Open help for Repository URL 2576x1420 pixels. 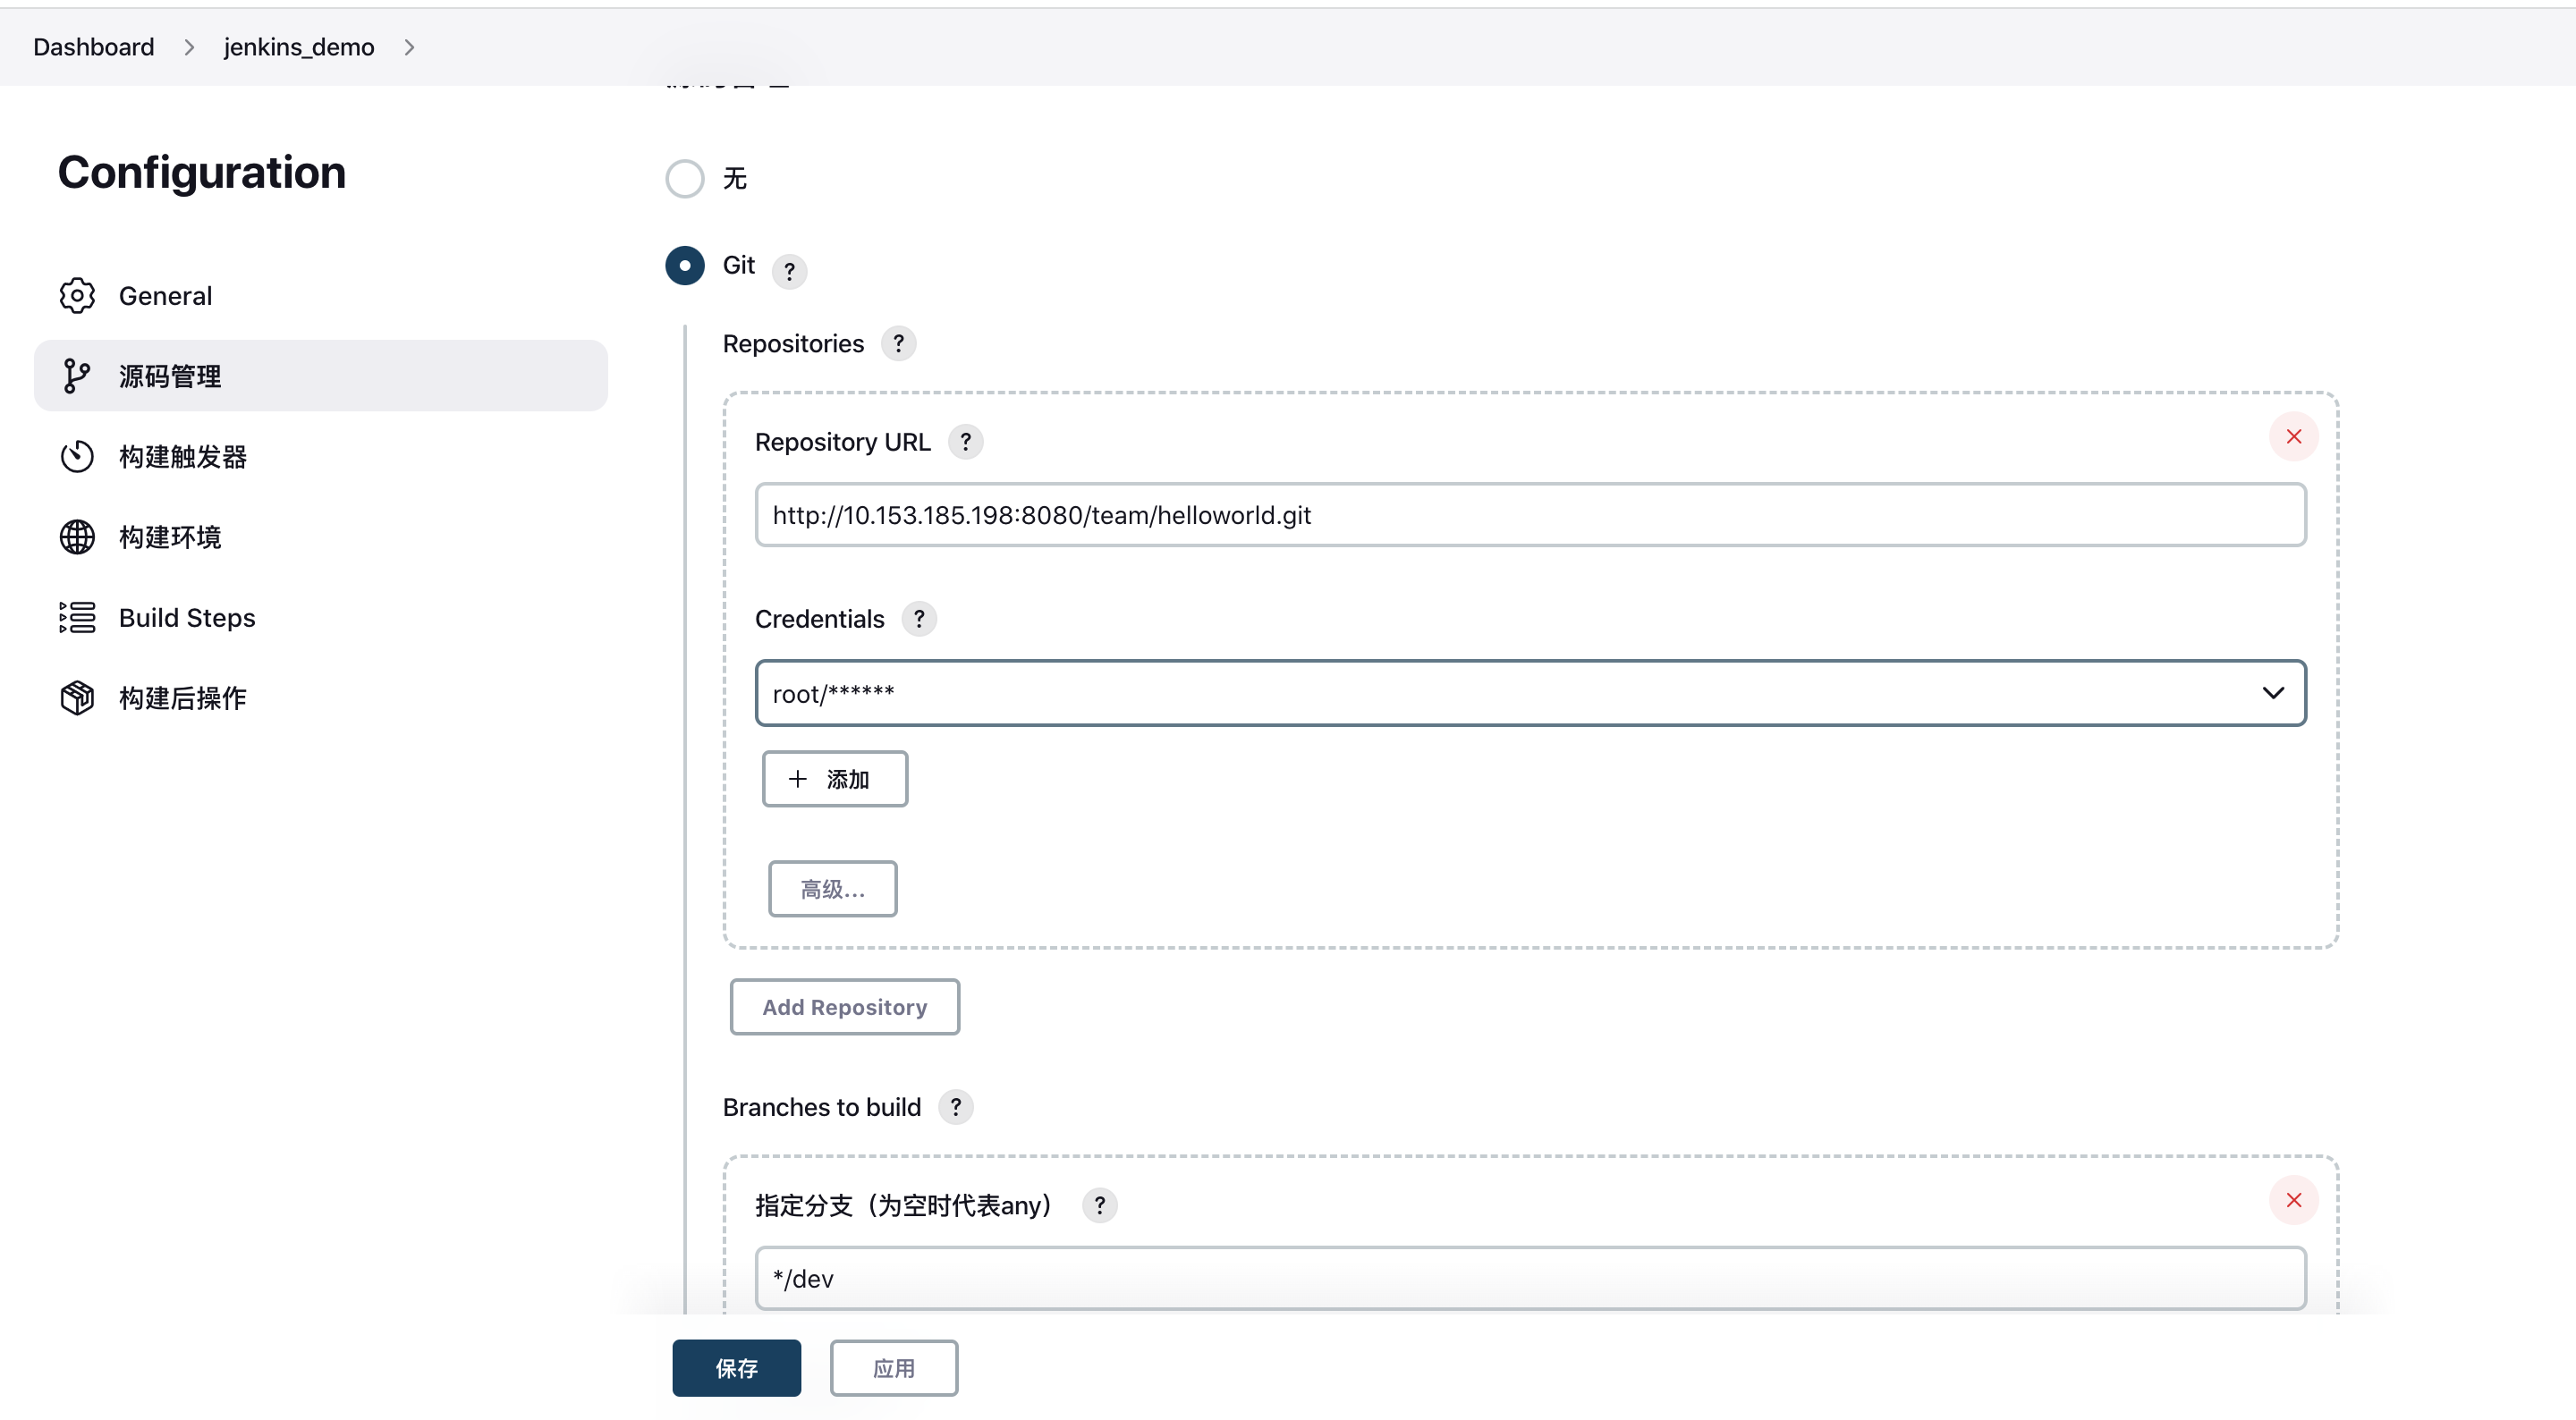pyautogui.click(x=966, y=442)
